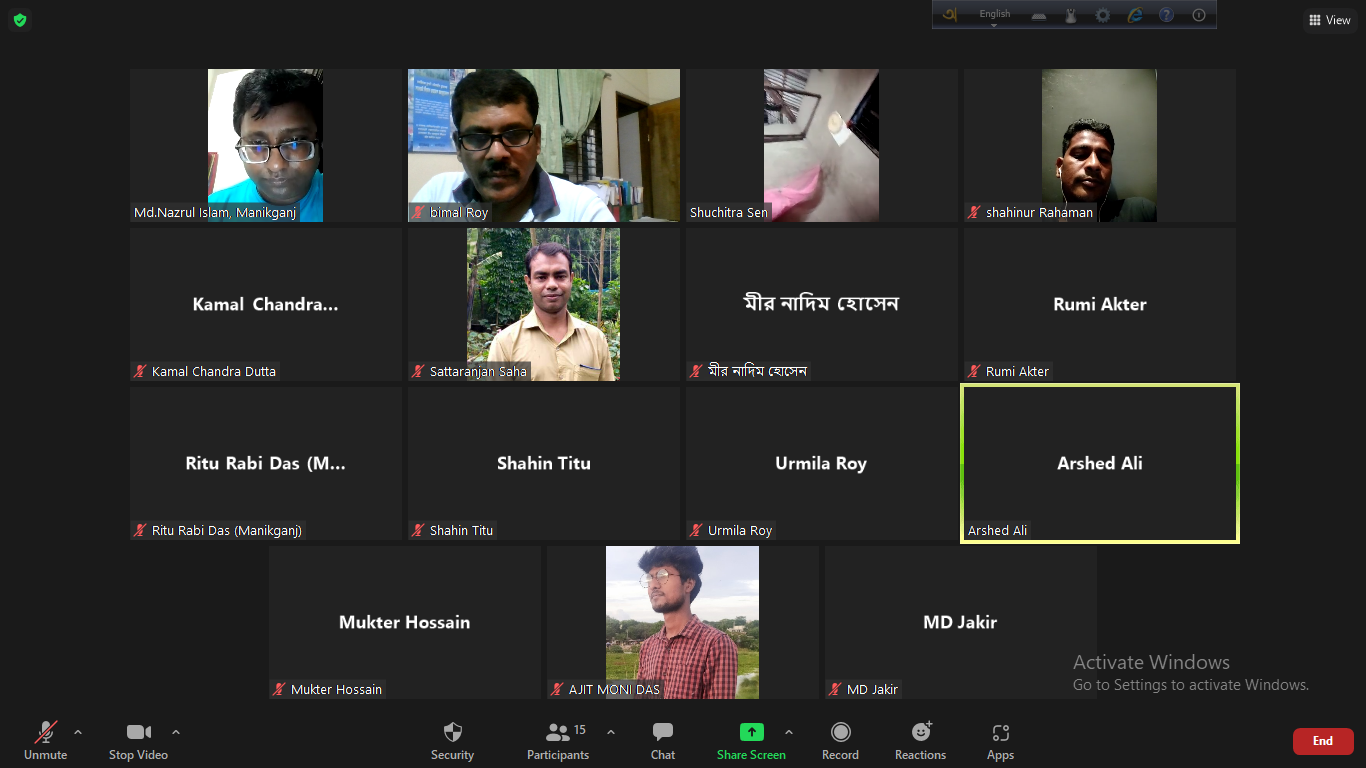
Task: Click the Avro exit power icon
Action: 1199,15
